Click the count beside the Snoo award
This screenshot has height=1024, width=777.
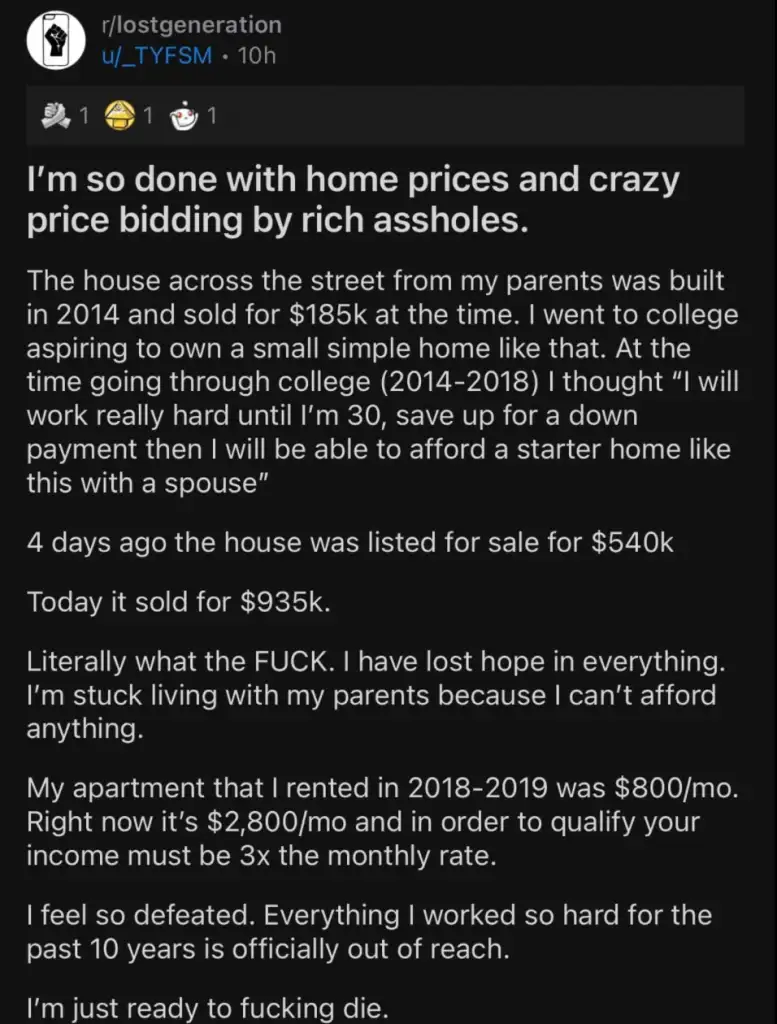tap(212, 117)
